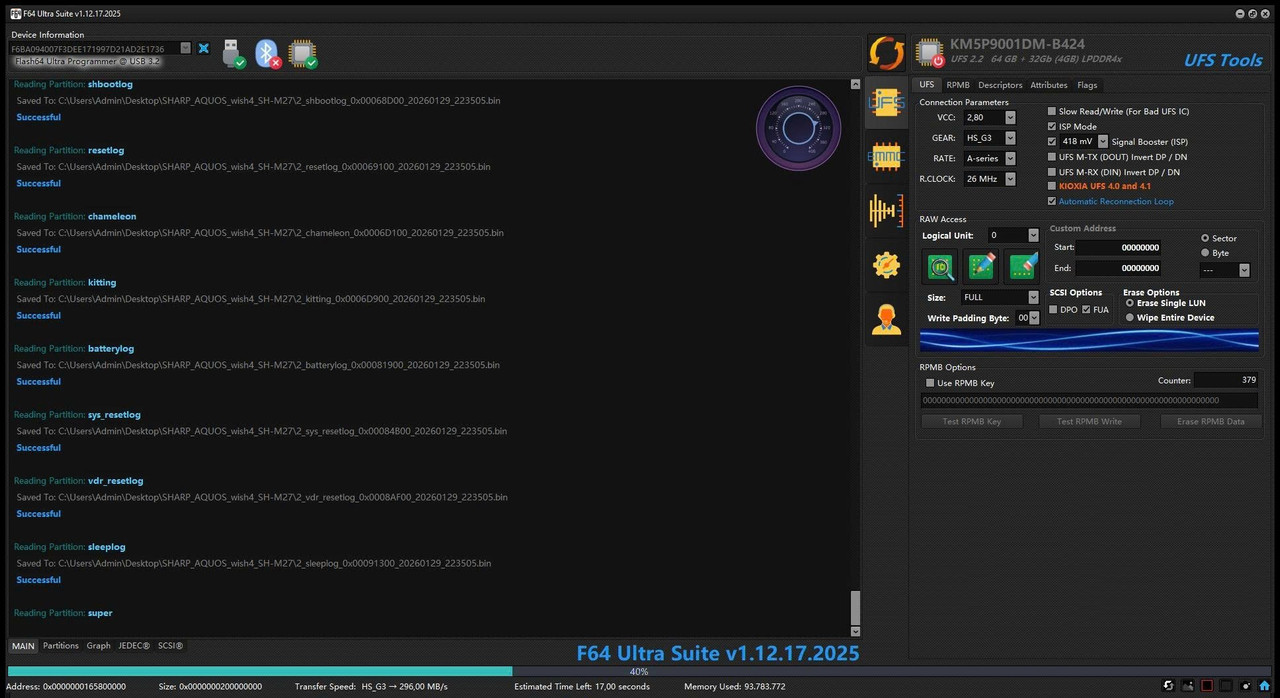Click the dark grid icon in status bar

pos(1226,686)
